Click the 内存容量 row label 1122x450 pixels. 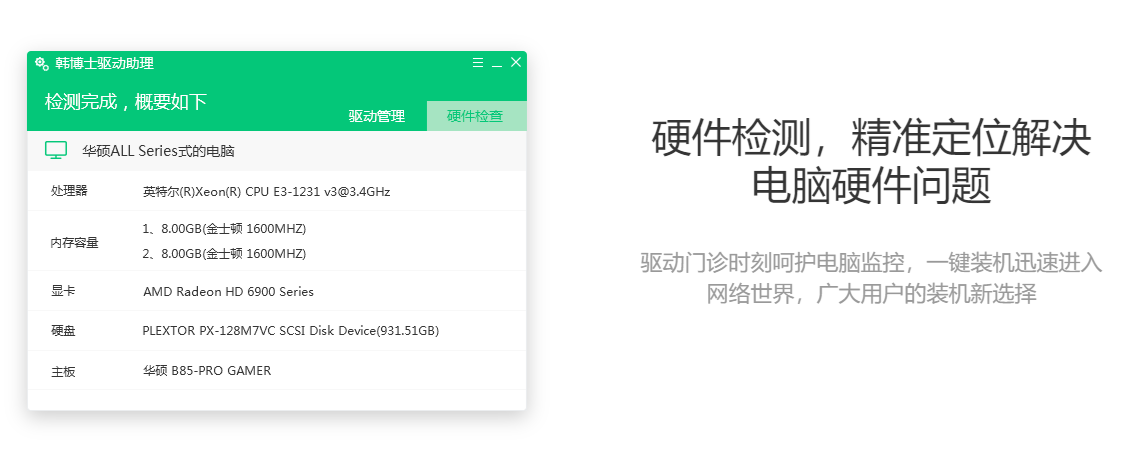(x=74, y=243)
